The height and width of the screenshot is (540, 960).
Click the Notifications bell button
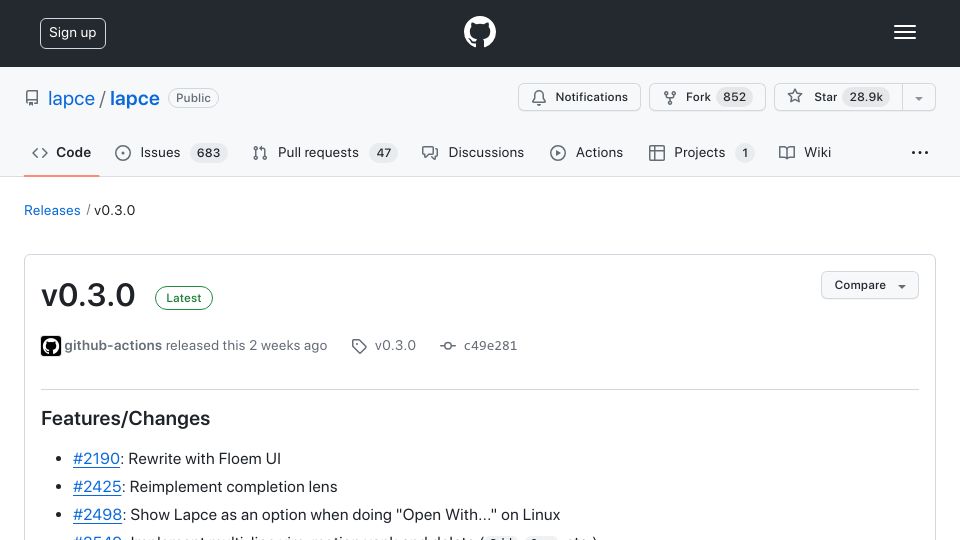[x=579, y=97]
